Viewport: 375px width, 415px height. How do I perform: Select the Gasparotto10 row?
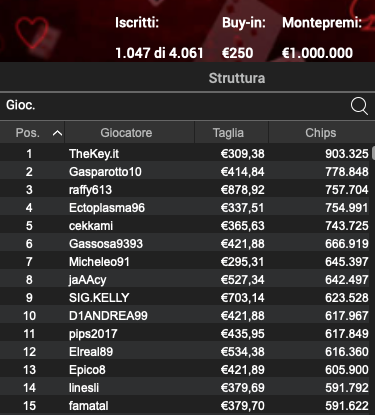(x=186, y=172)
